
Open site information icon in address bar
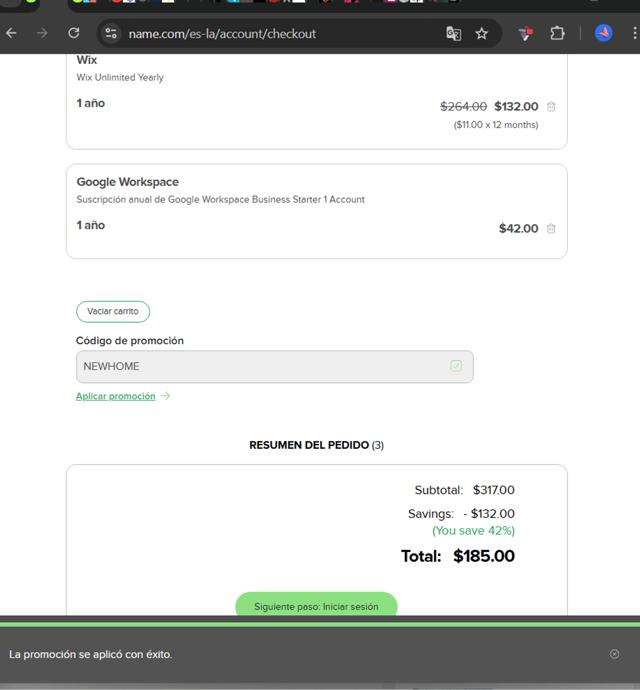click(111, 33)
